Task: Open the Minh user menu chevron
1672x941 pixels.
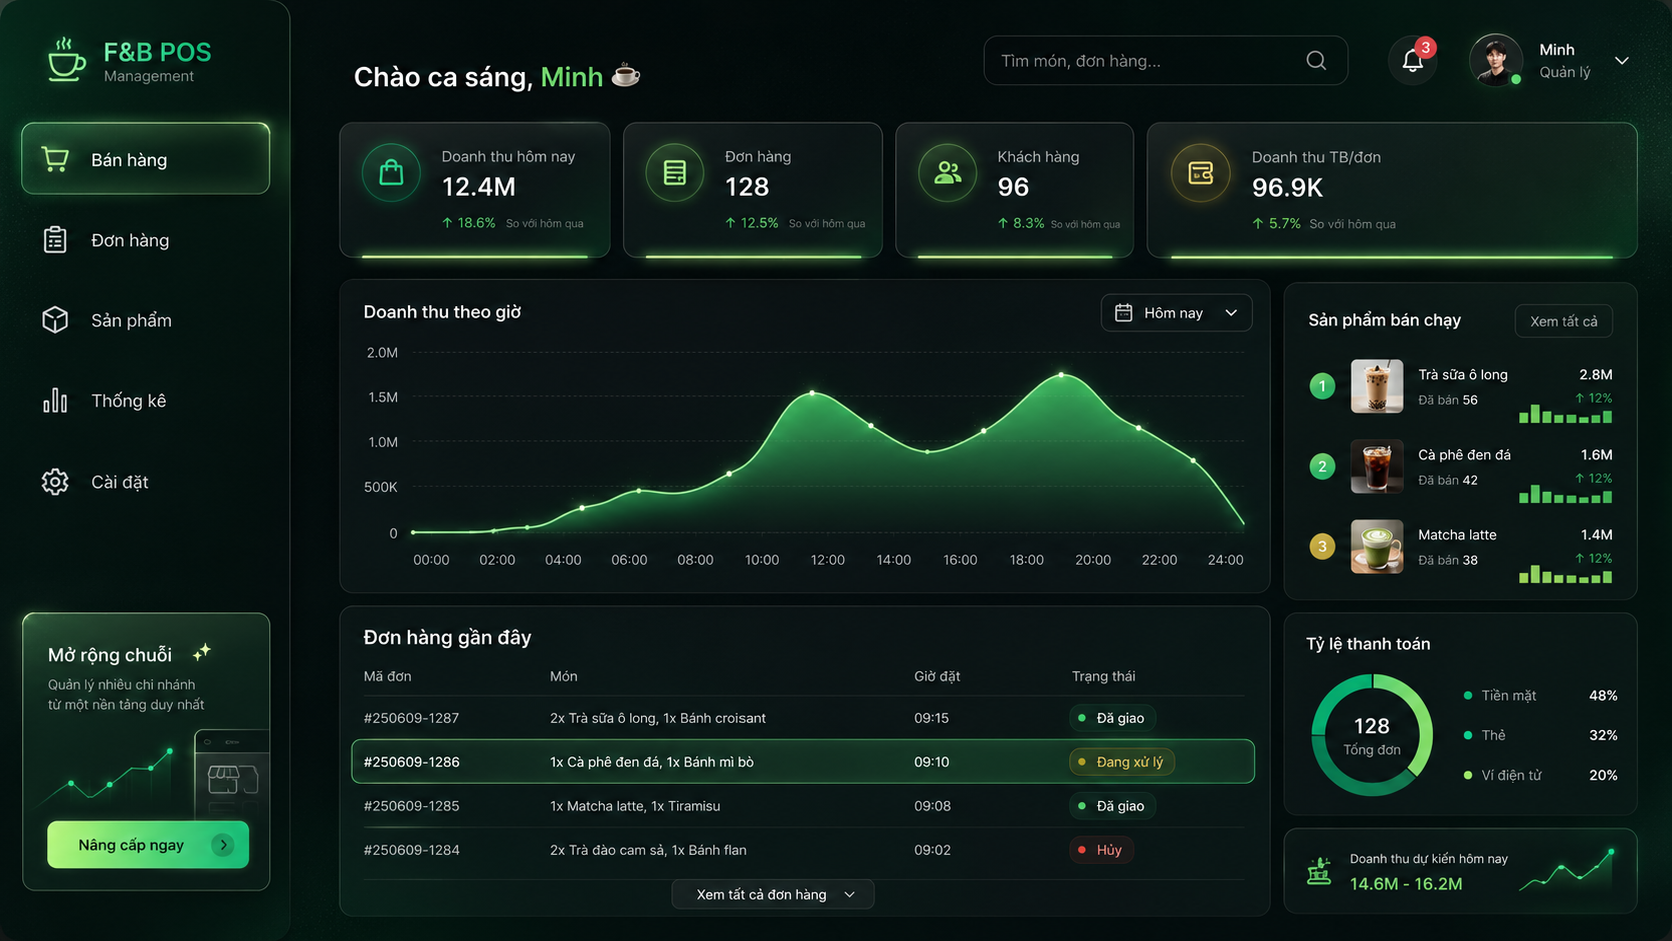Action: 1622,61
